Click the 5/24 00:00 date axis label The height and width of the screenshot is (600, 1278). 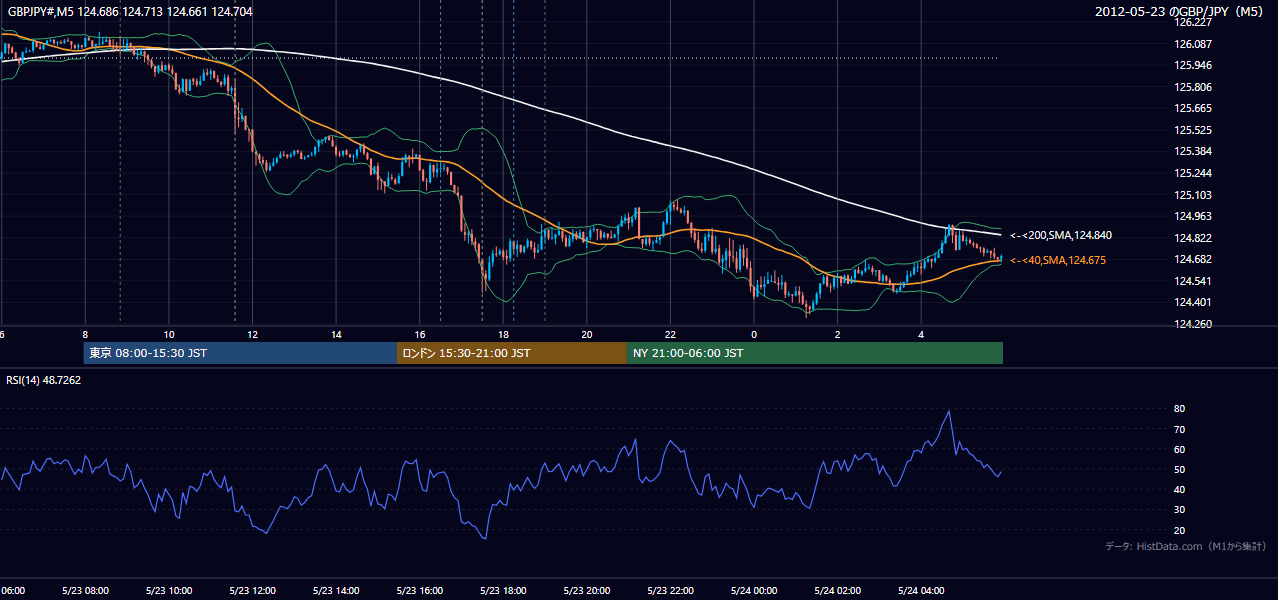tap(754, 591)
